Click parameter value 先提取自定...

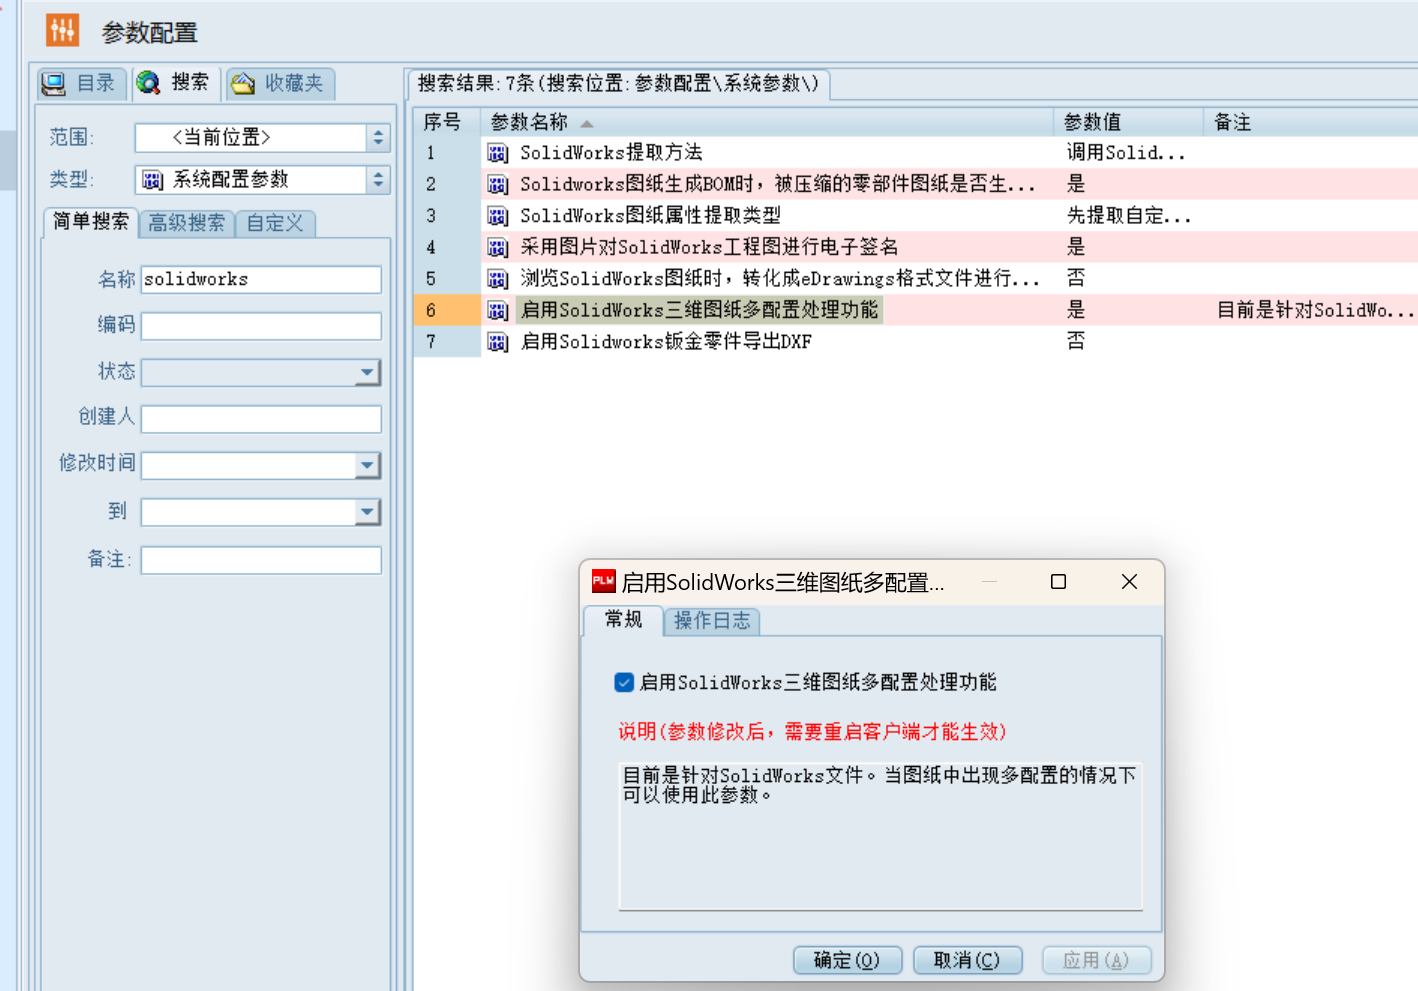click(1129, 216)
